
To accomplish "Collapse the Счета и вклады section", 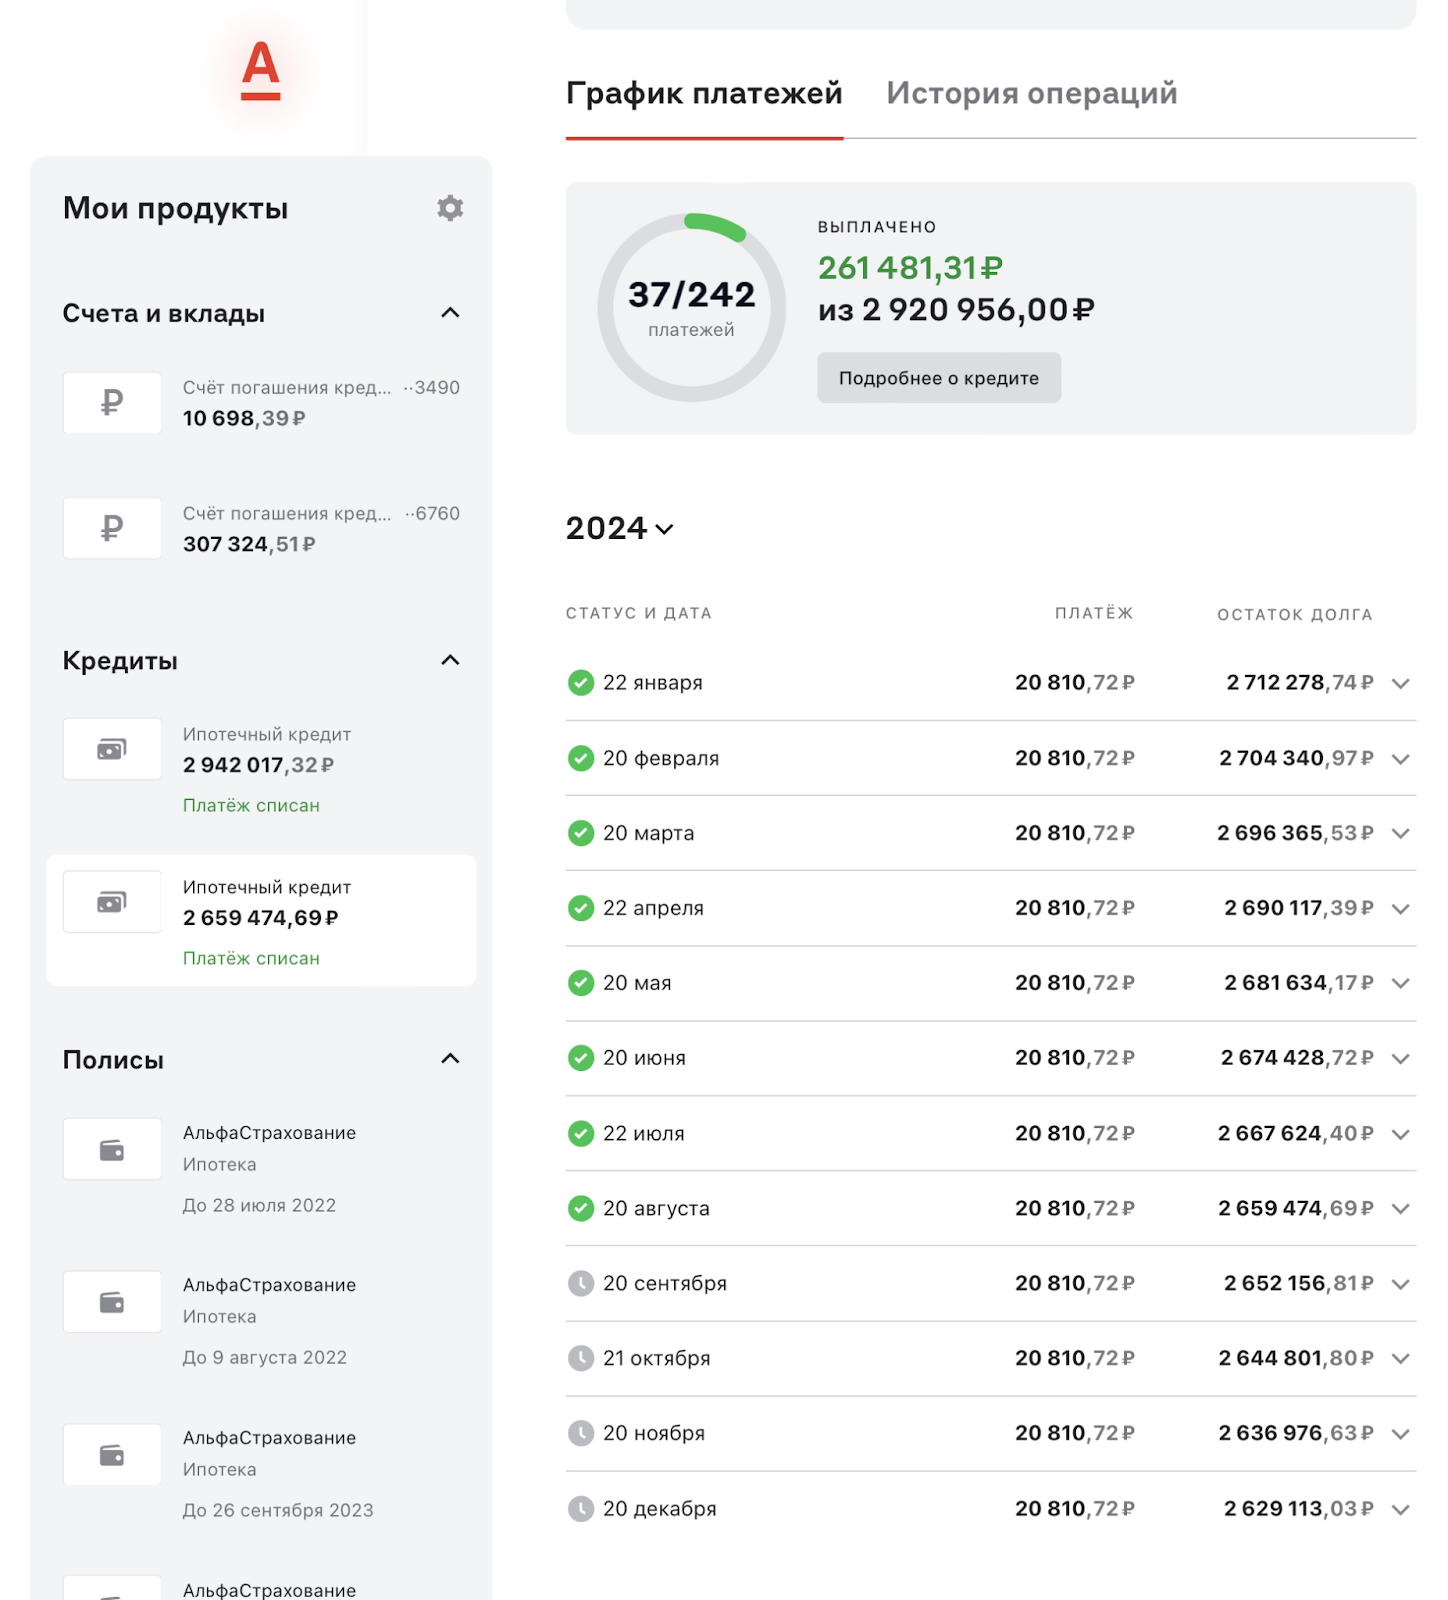I will pyautogui.click(x=450, y=313).
